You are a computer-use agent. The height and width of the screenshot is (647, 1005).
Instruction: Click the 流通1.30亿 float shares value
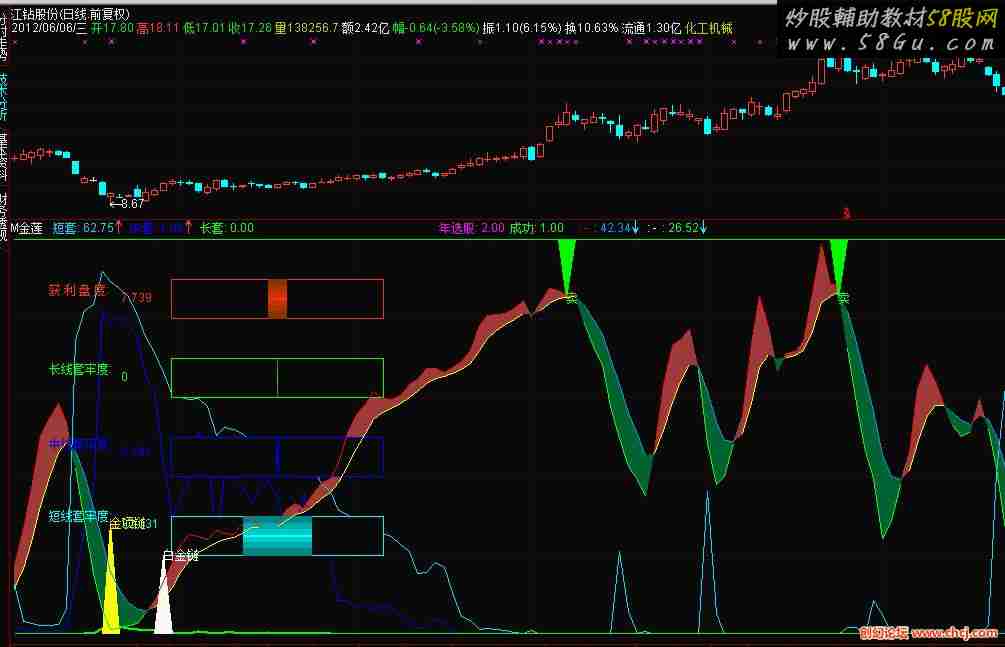click(651, 28)
